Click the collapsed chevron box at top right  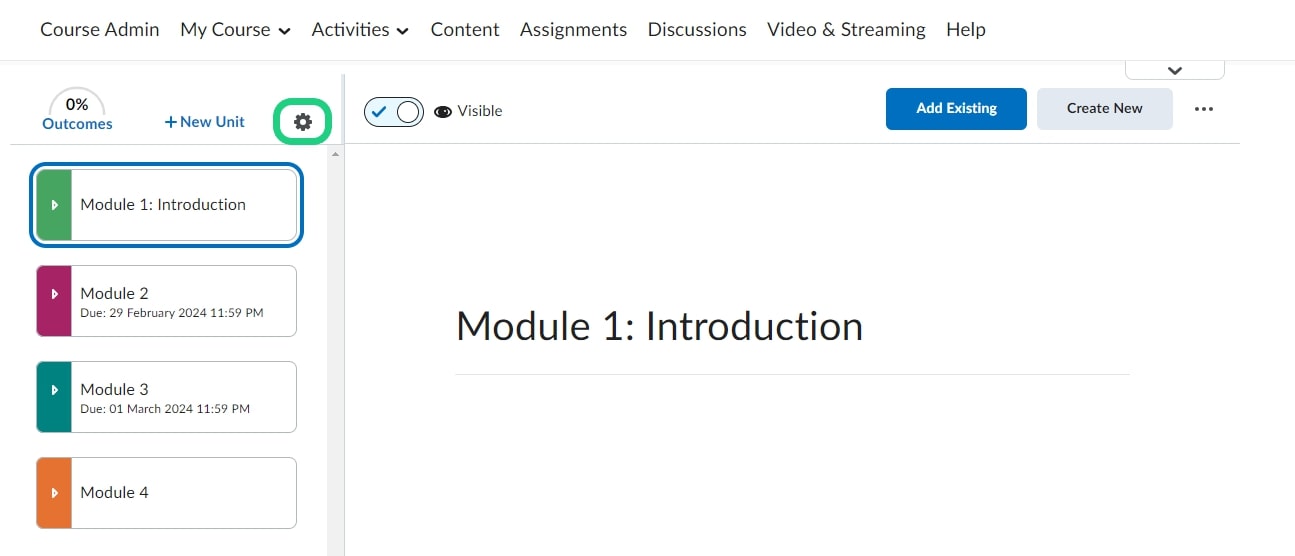click(x=1175, y=70)
